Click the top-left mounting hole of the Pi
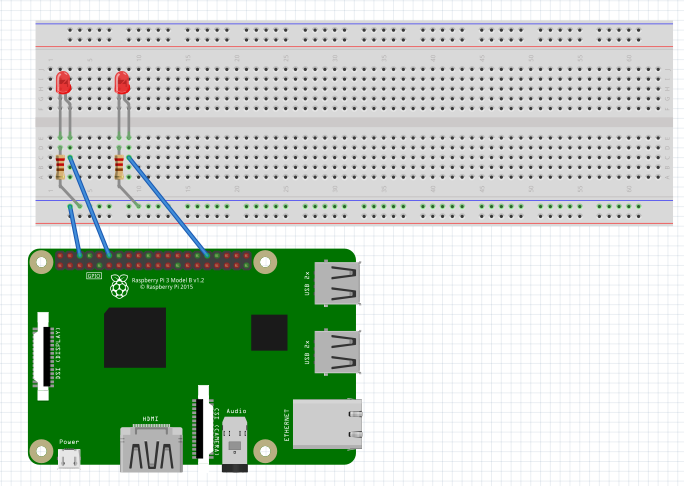684x486 pixels. tap(41, 262)
